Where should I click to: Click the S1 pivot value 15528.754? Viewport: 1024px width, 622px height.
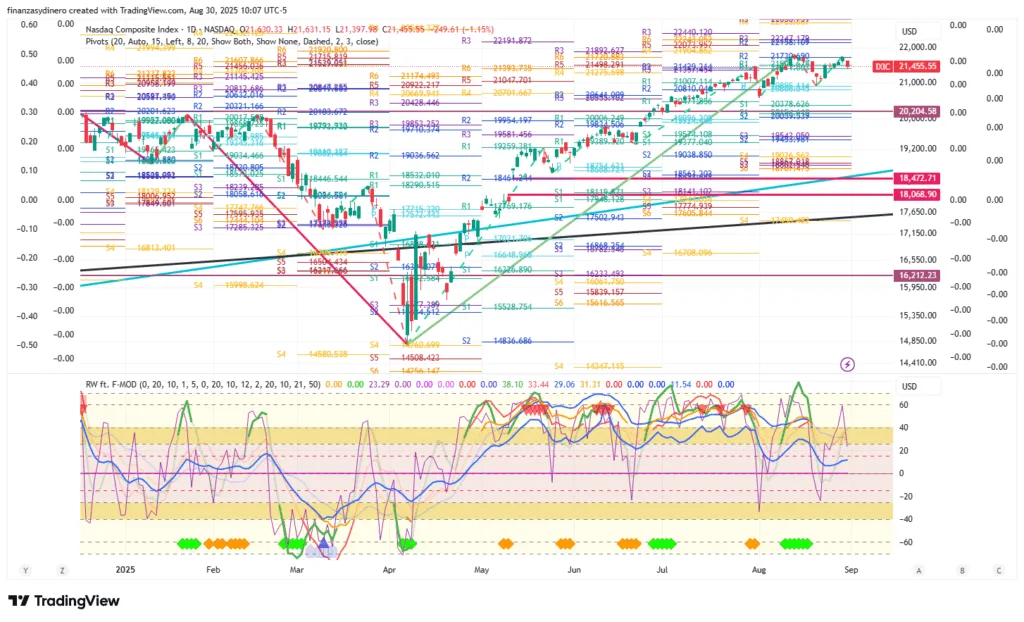(513, 307)
